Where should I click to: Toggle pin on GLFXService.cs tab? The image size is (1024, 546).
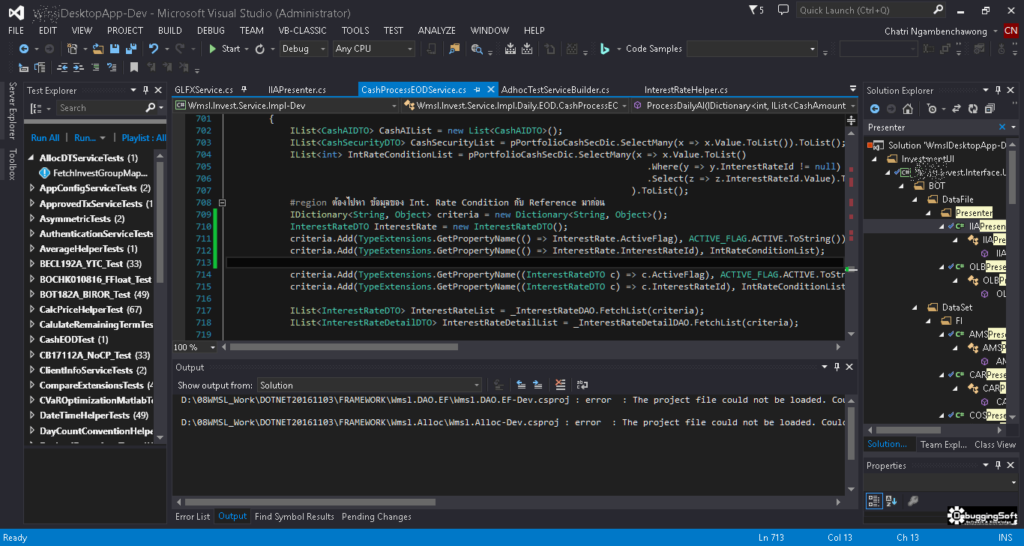click(x=244, y=90)
